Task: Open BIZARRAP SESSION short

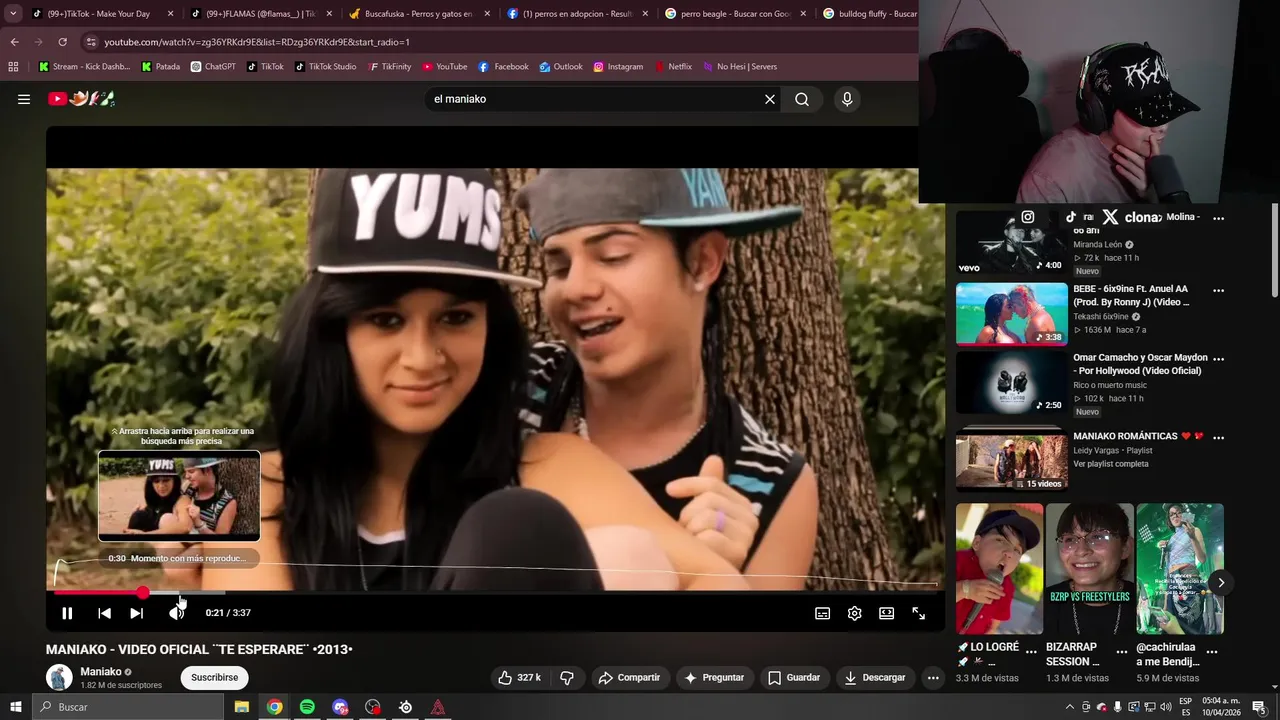Action: tap(1089, 568)
